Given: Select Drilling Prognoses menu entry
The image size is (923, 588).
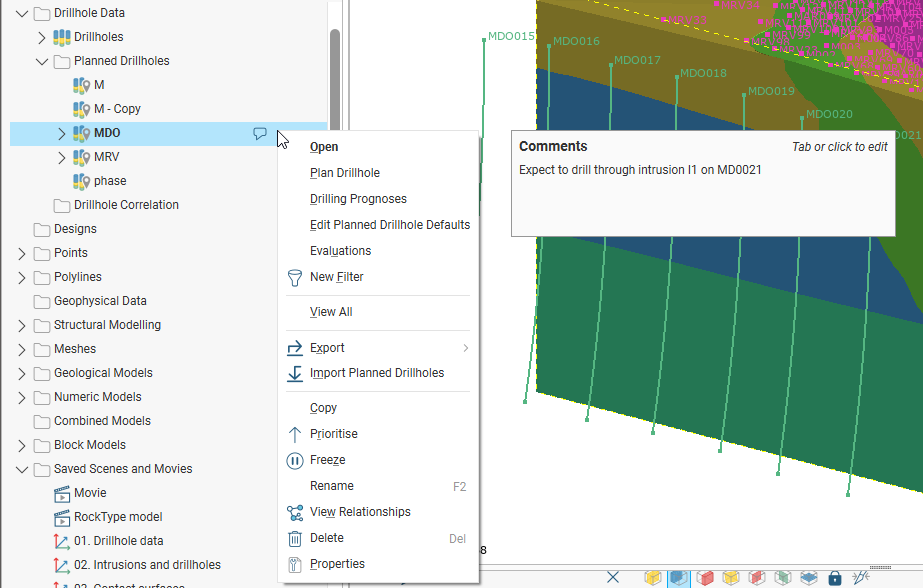Looking at the screenshot, I should [x=358, y=199].
